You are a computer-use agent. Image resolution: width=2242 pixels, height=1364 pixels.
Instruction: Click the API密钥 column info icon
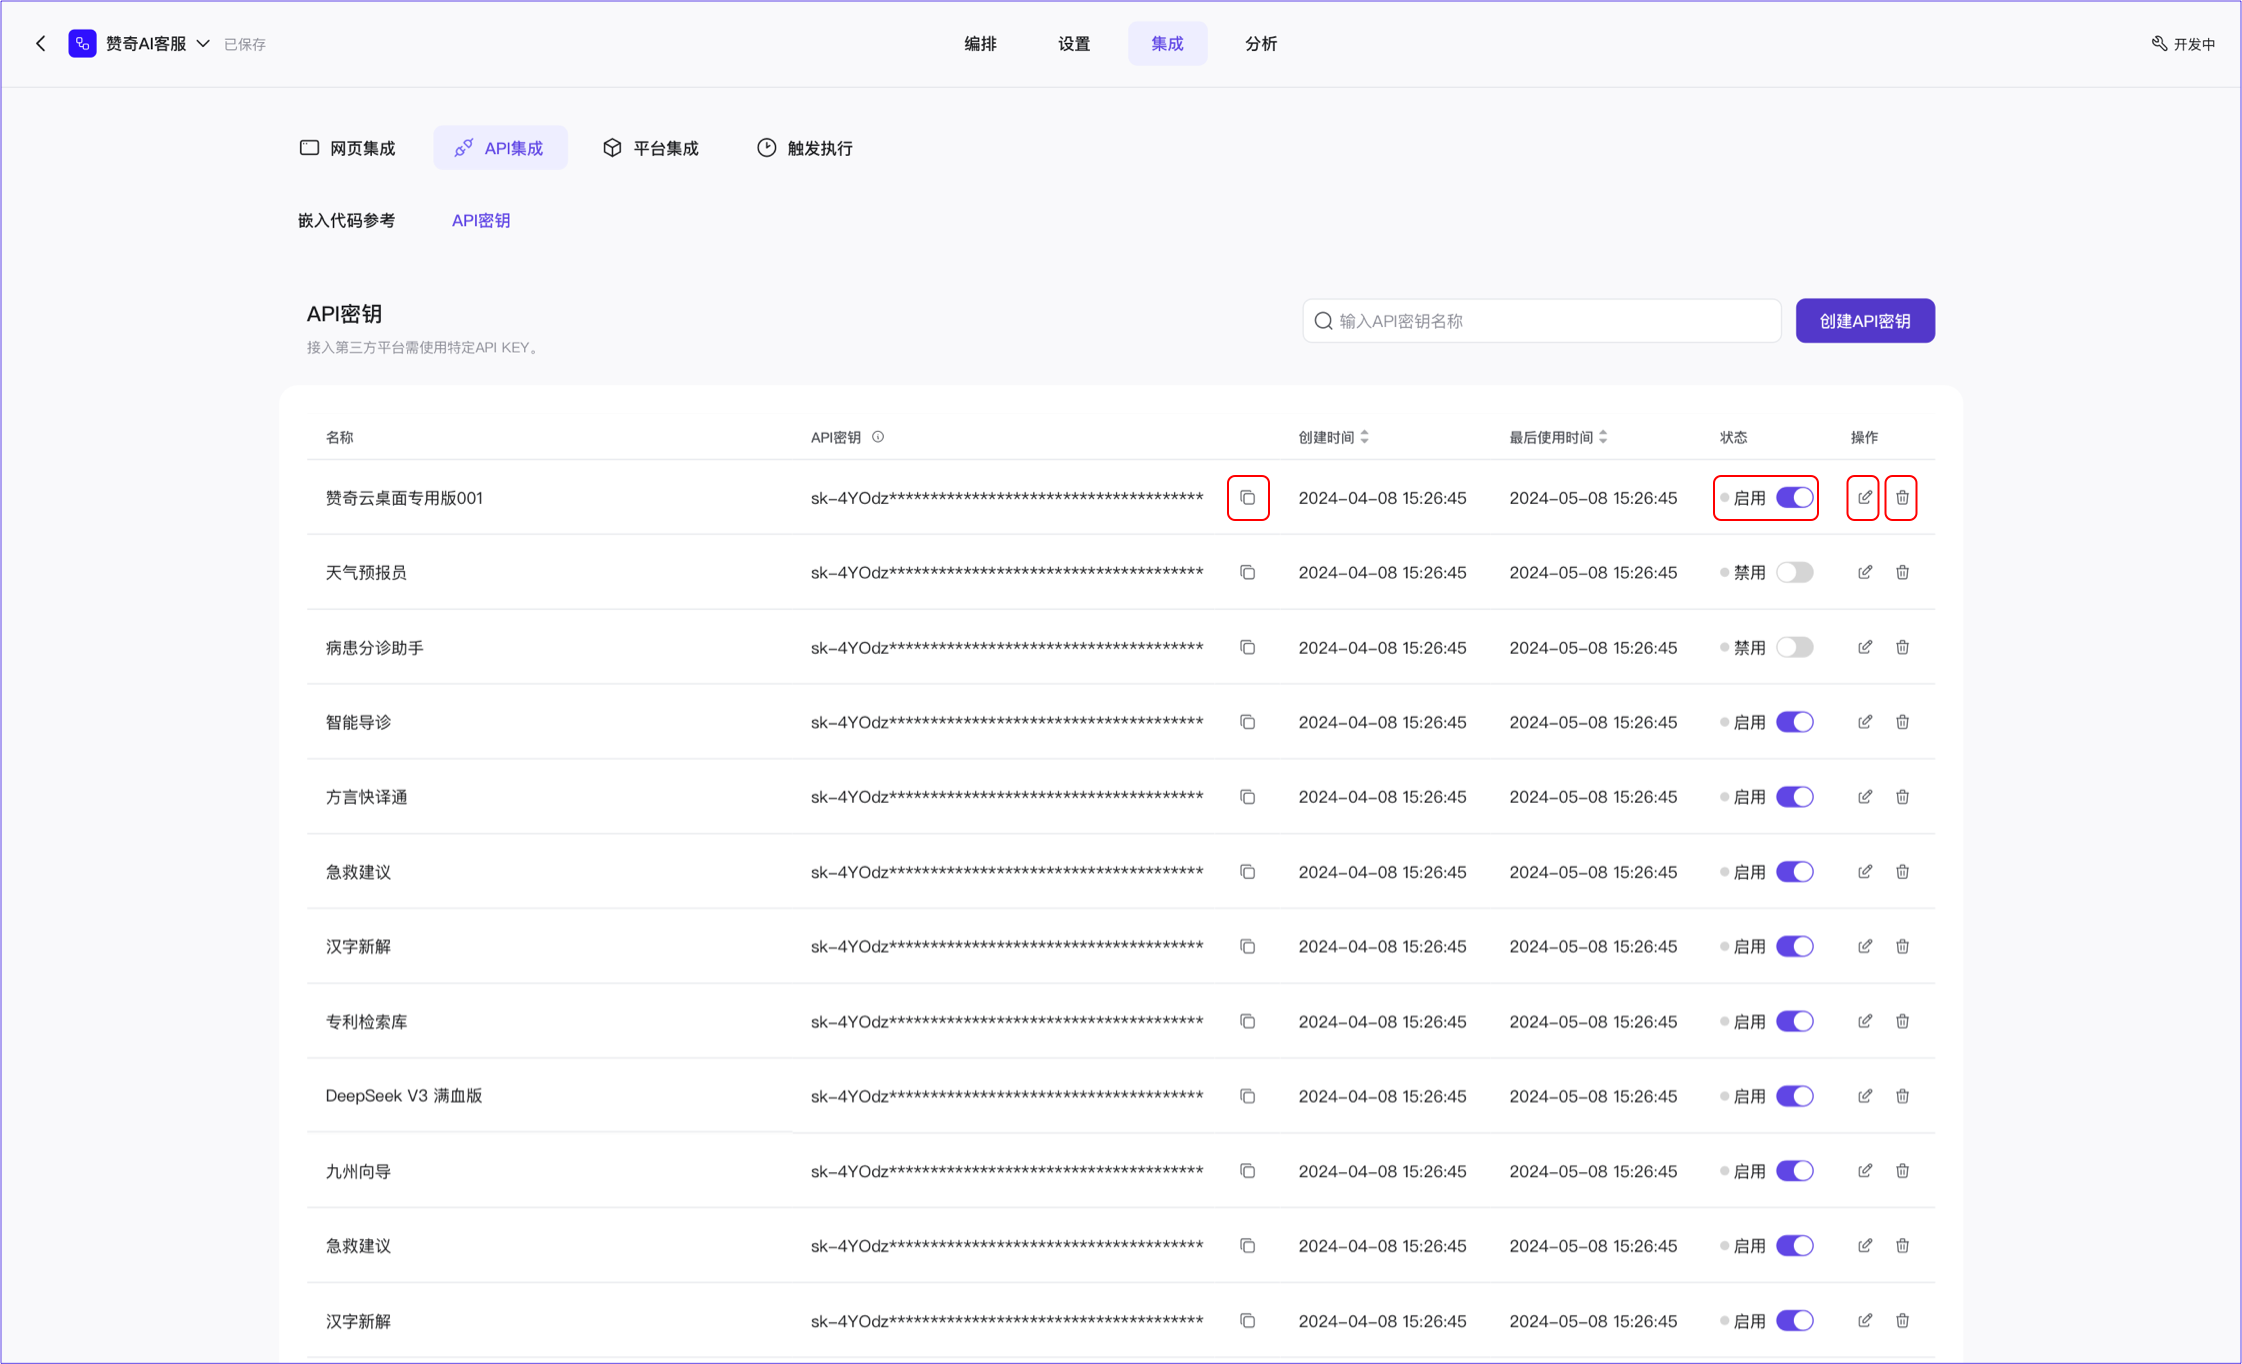[x=878, y=437]
